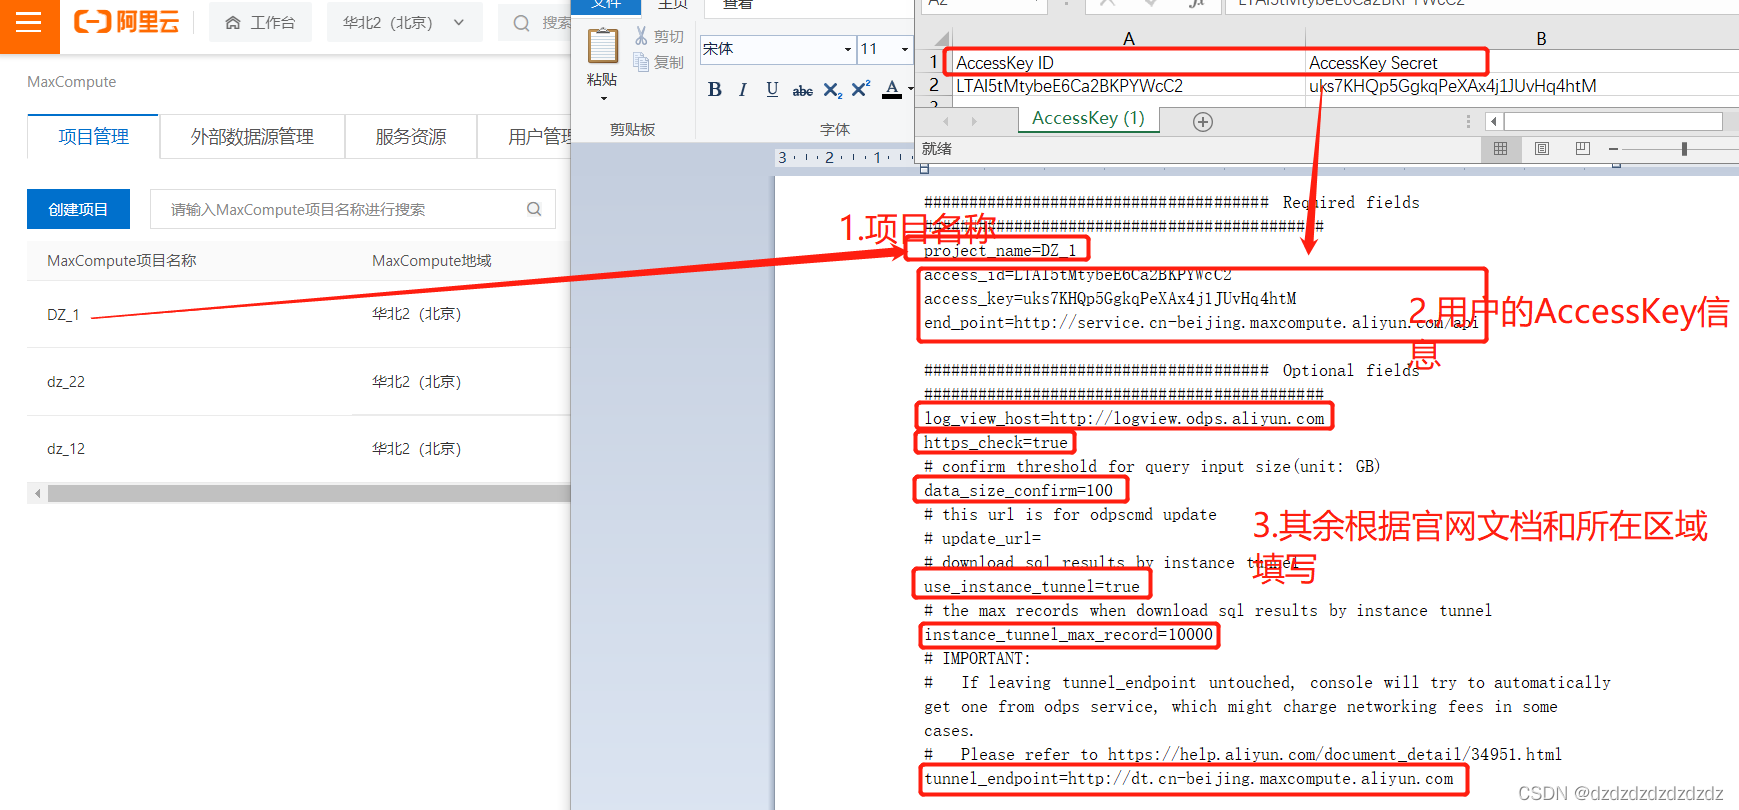1739x810 pixels.
Task: Click the line 'https_check=true'
Action: tap(996, 442)
